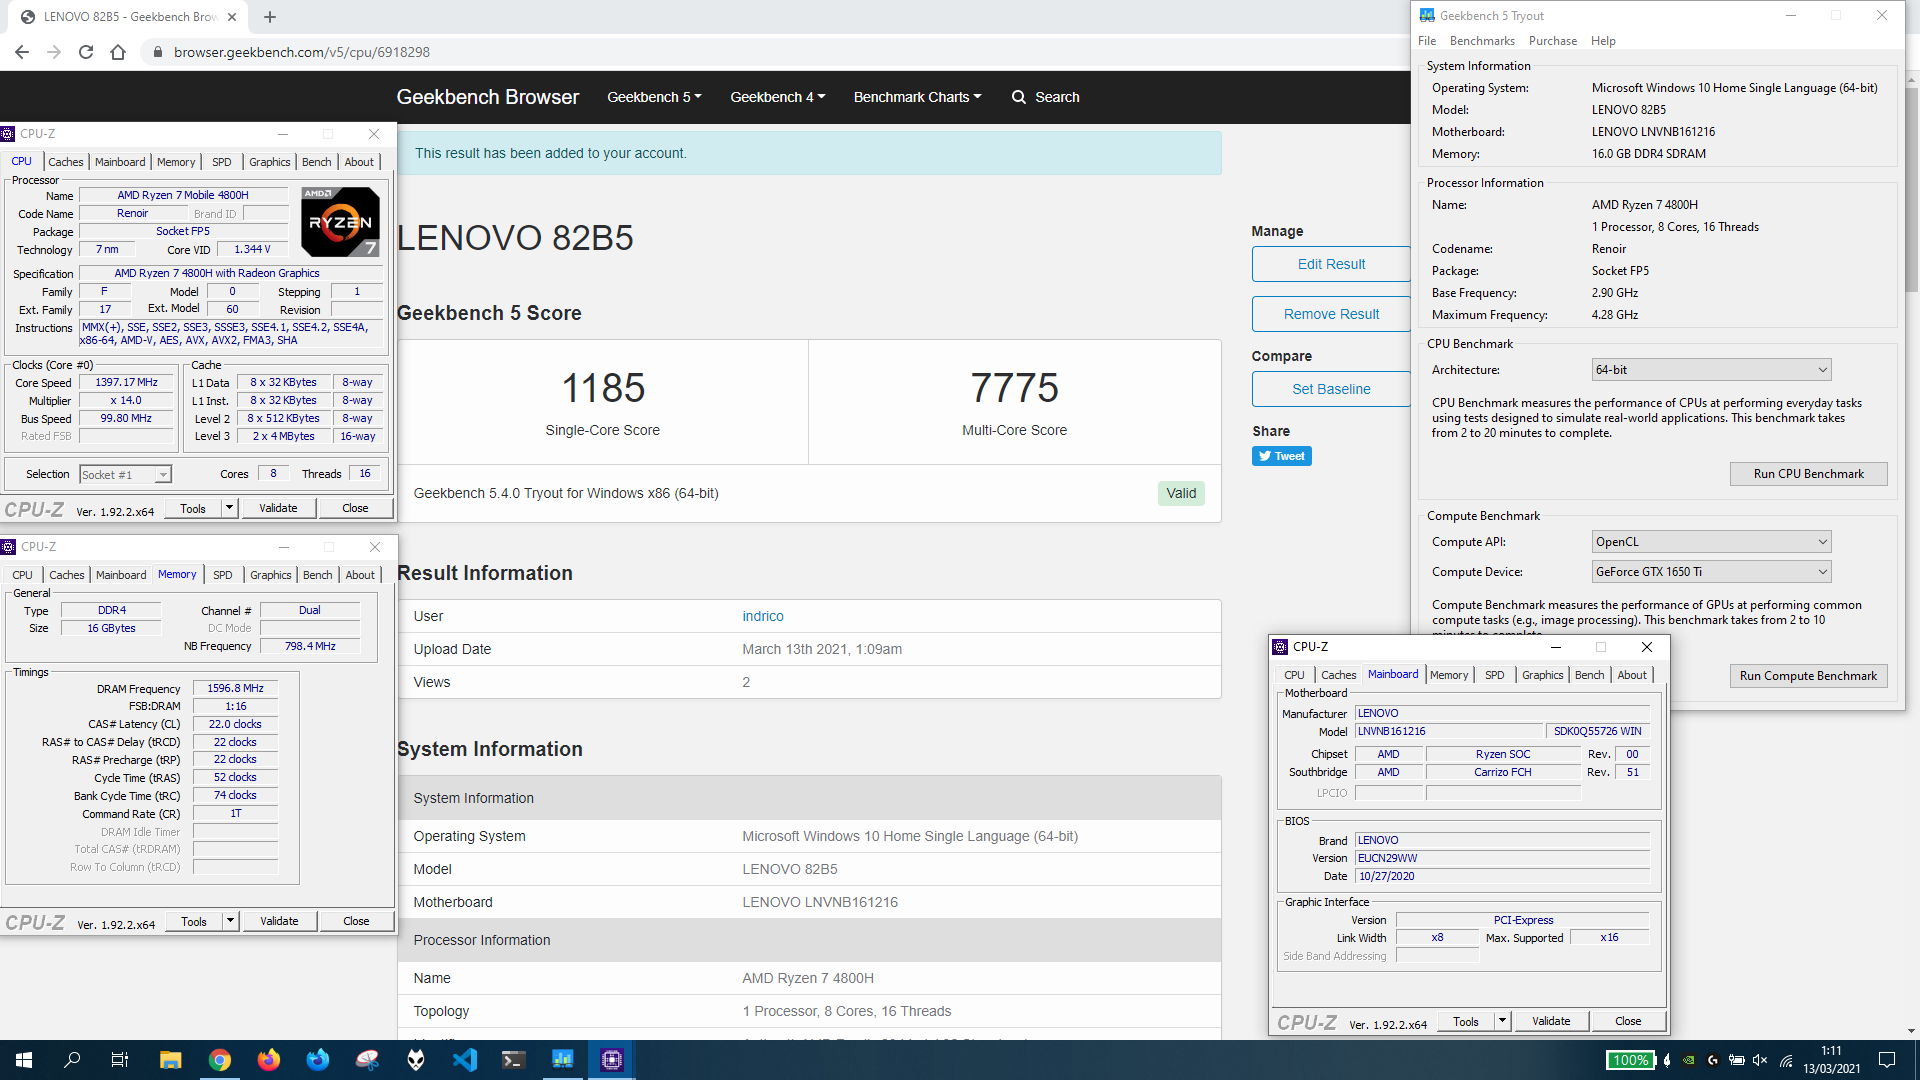Image resolution: width=1920 pixels, height=1080 pixels.
Task: Open a new Chrome tab
Action: [270, 17]
